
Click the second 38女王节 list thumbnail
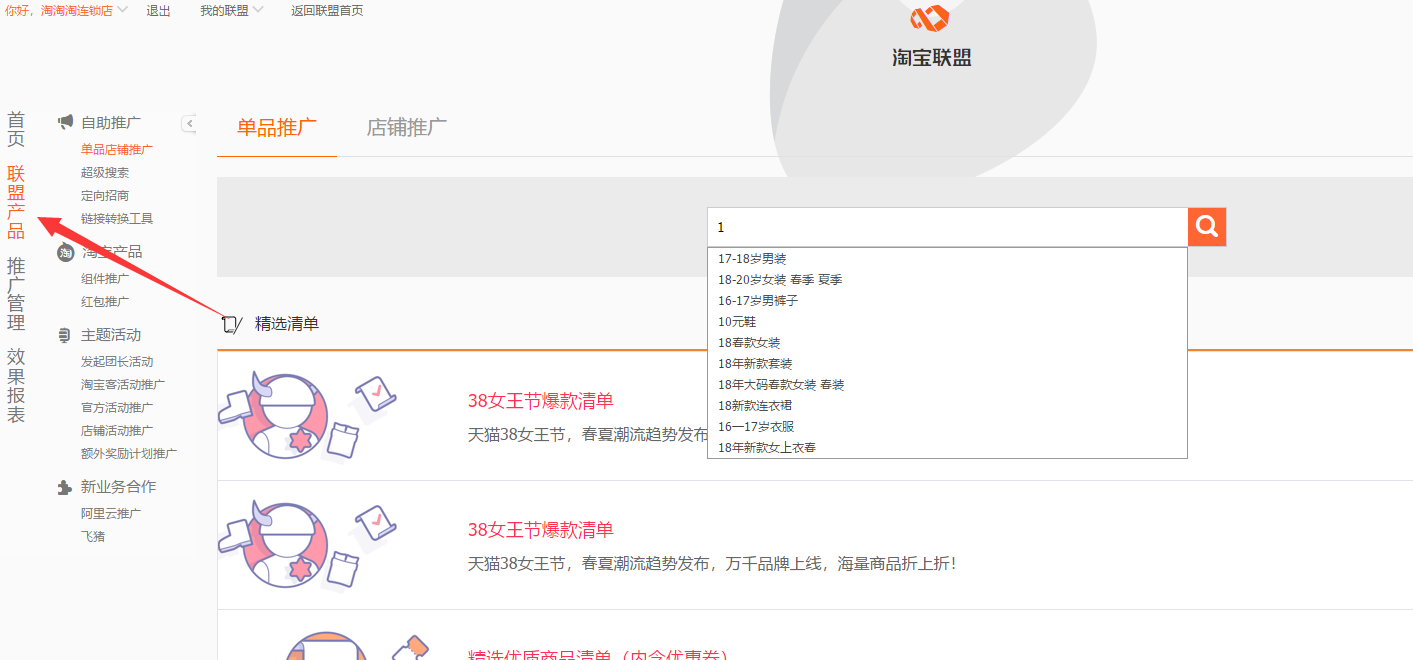click(x=308, y=545)
